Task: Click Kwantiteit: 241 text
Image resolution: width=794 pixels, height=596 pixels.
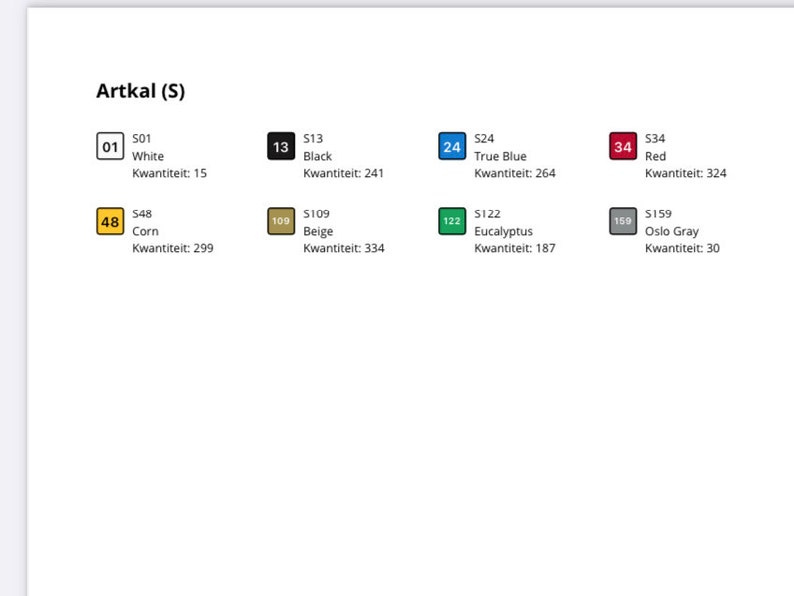Action: [x=344, y=173]
